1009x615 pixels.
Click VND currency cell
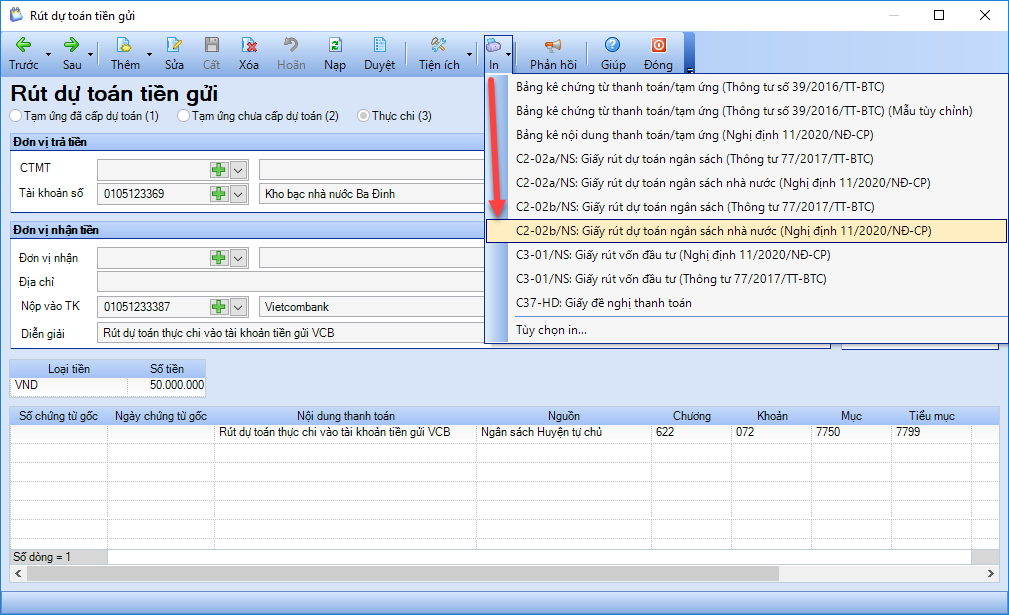click(68, 385)
